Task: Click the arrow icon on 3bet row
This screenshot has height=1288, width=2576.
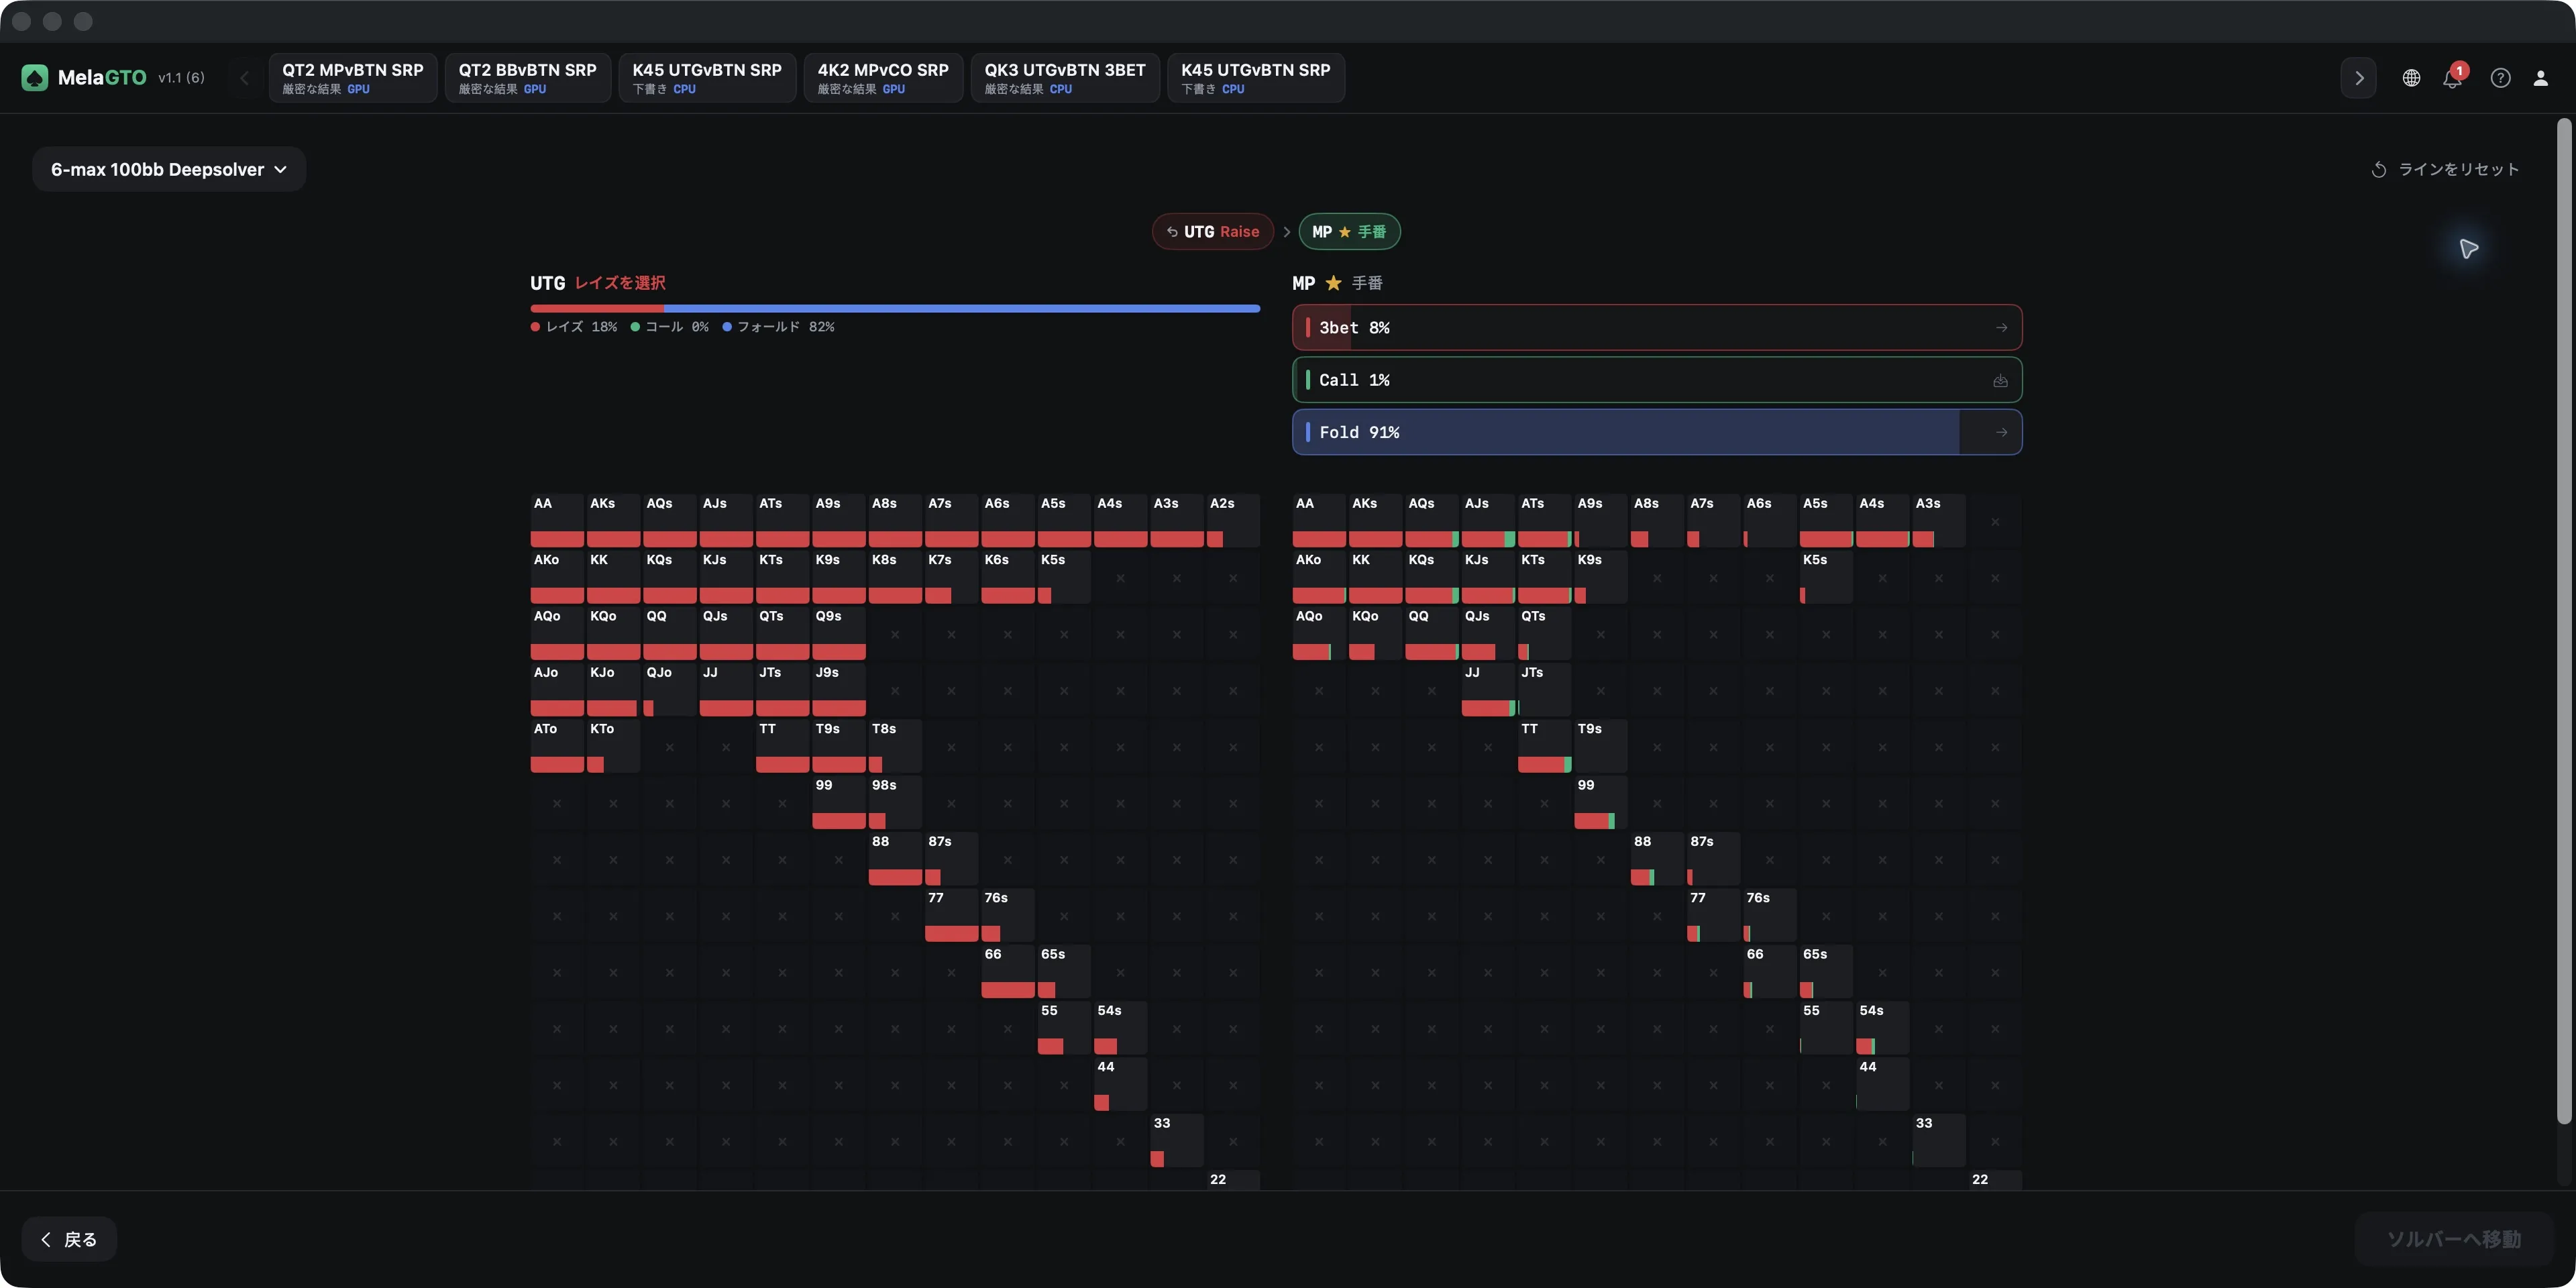Action: click(x=2001, y=328)
